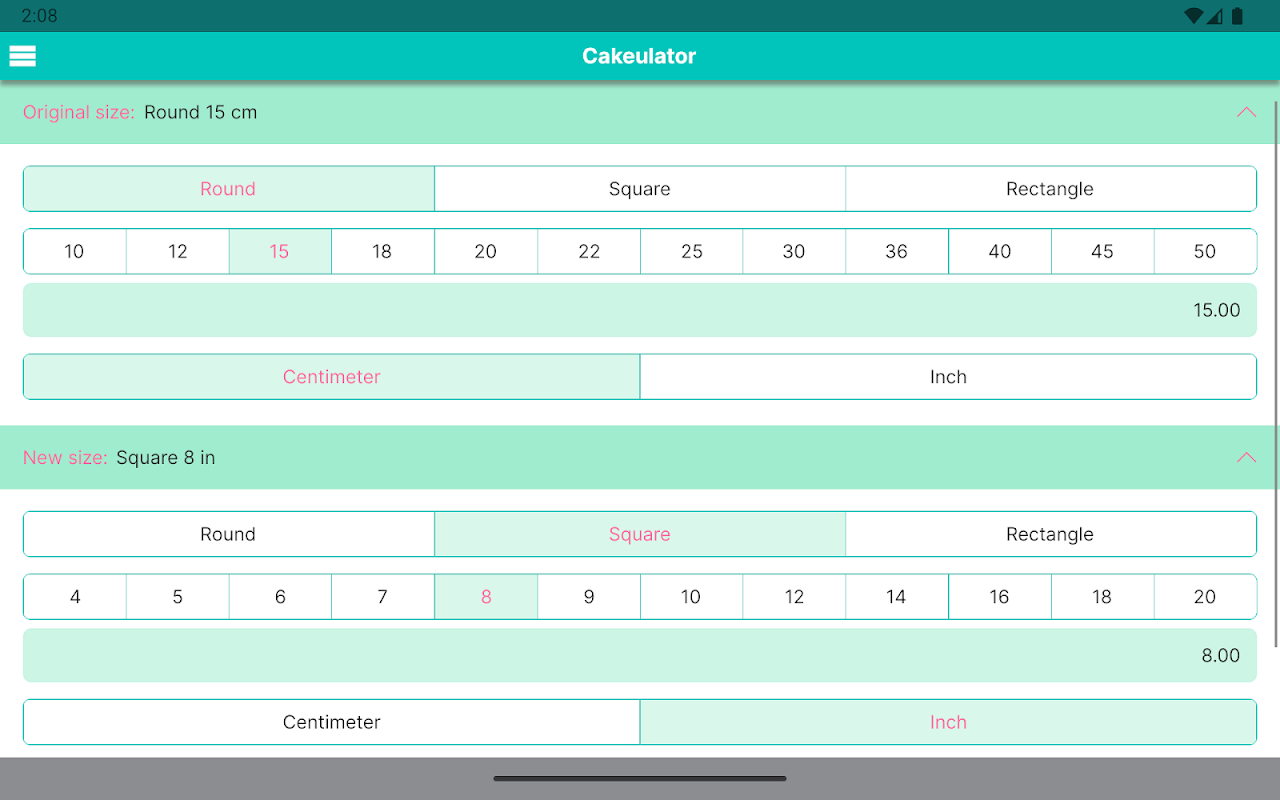Pick 50 in original size presets
The width and height of the screenshot is (1280, 800).
pyautogui.click(x=1205, y=251)
